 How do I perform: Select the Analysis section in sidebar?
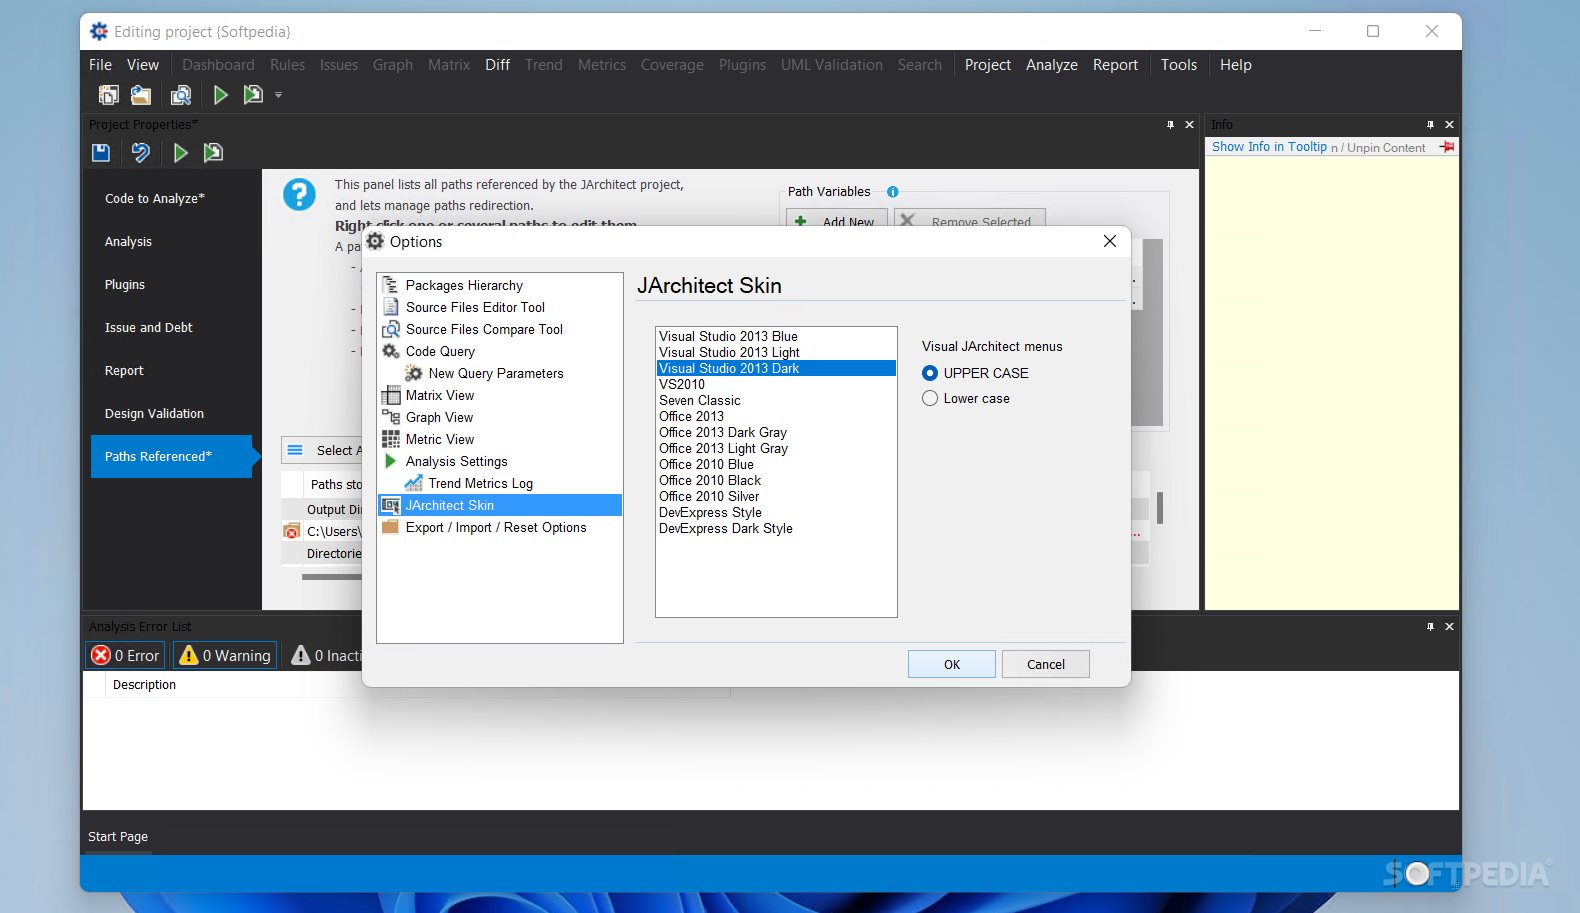point(171,241)
